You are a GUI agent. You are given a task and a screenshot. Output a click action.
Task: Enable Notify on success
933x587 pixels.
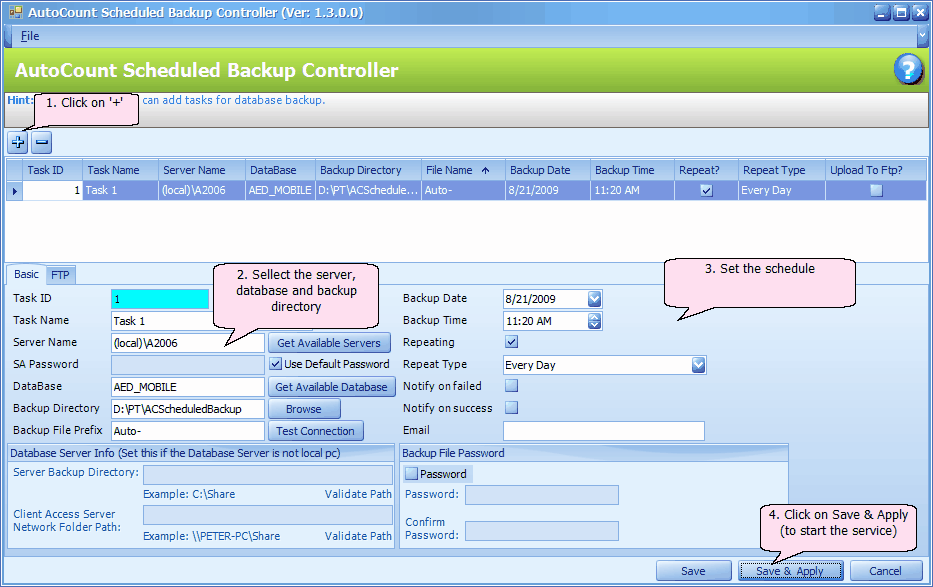pyautogui.click(x=511, y=408)
